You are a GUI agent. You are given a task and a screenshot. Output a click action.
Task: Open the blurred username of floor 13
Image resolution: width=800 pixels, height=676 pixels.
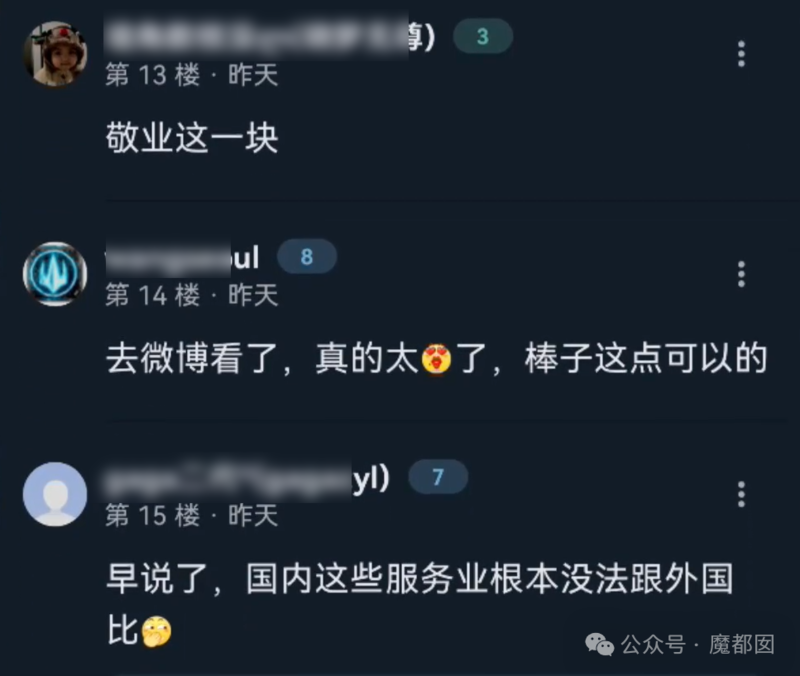pyautogui.click(x=270, y=37)
